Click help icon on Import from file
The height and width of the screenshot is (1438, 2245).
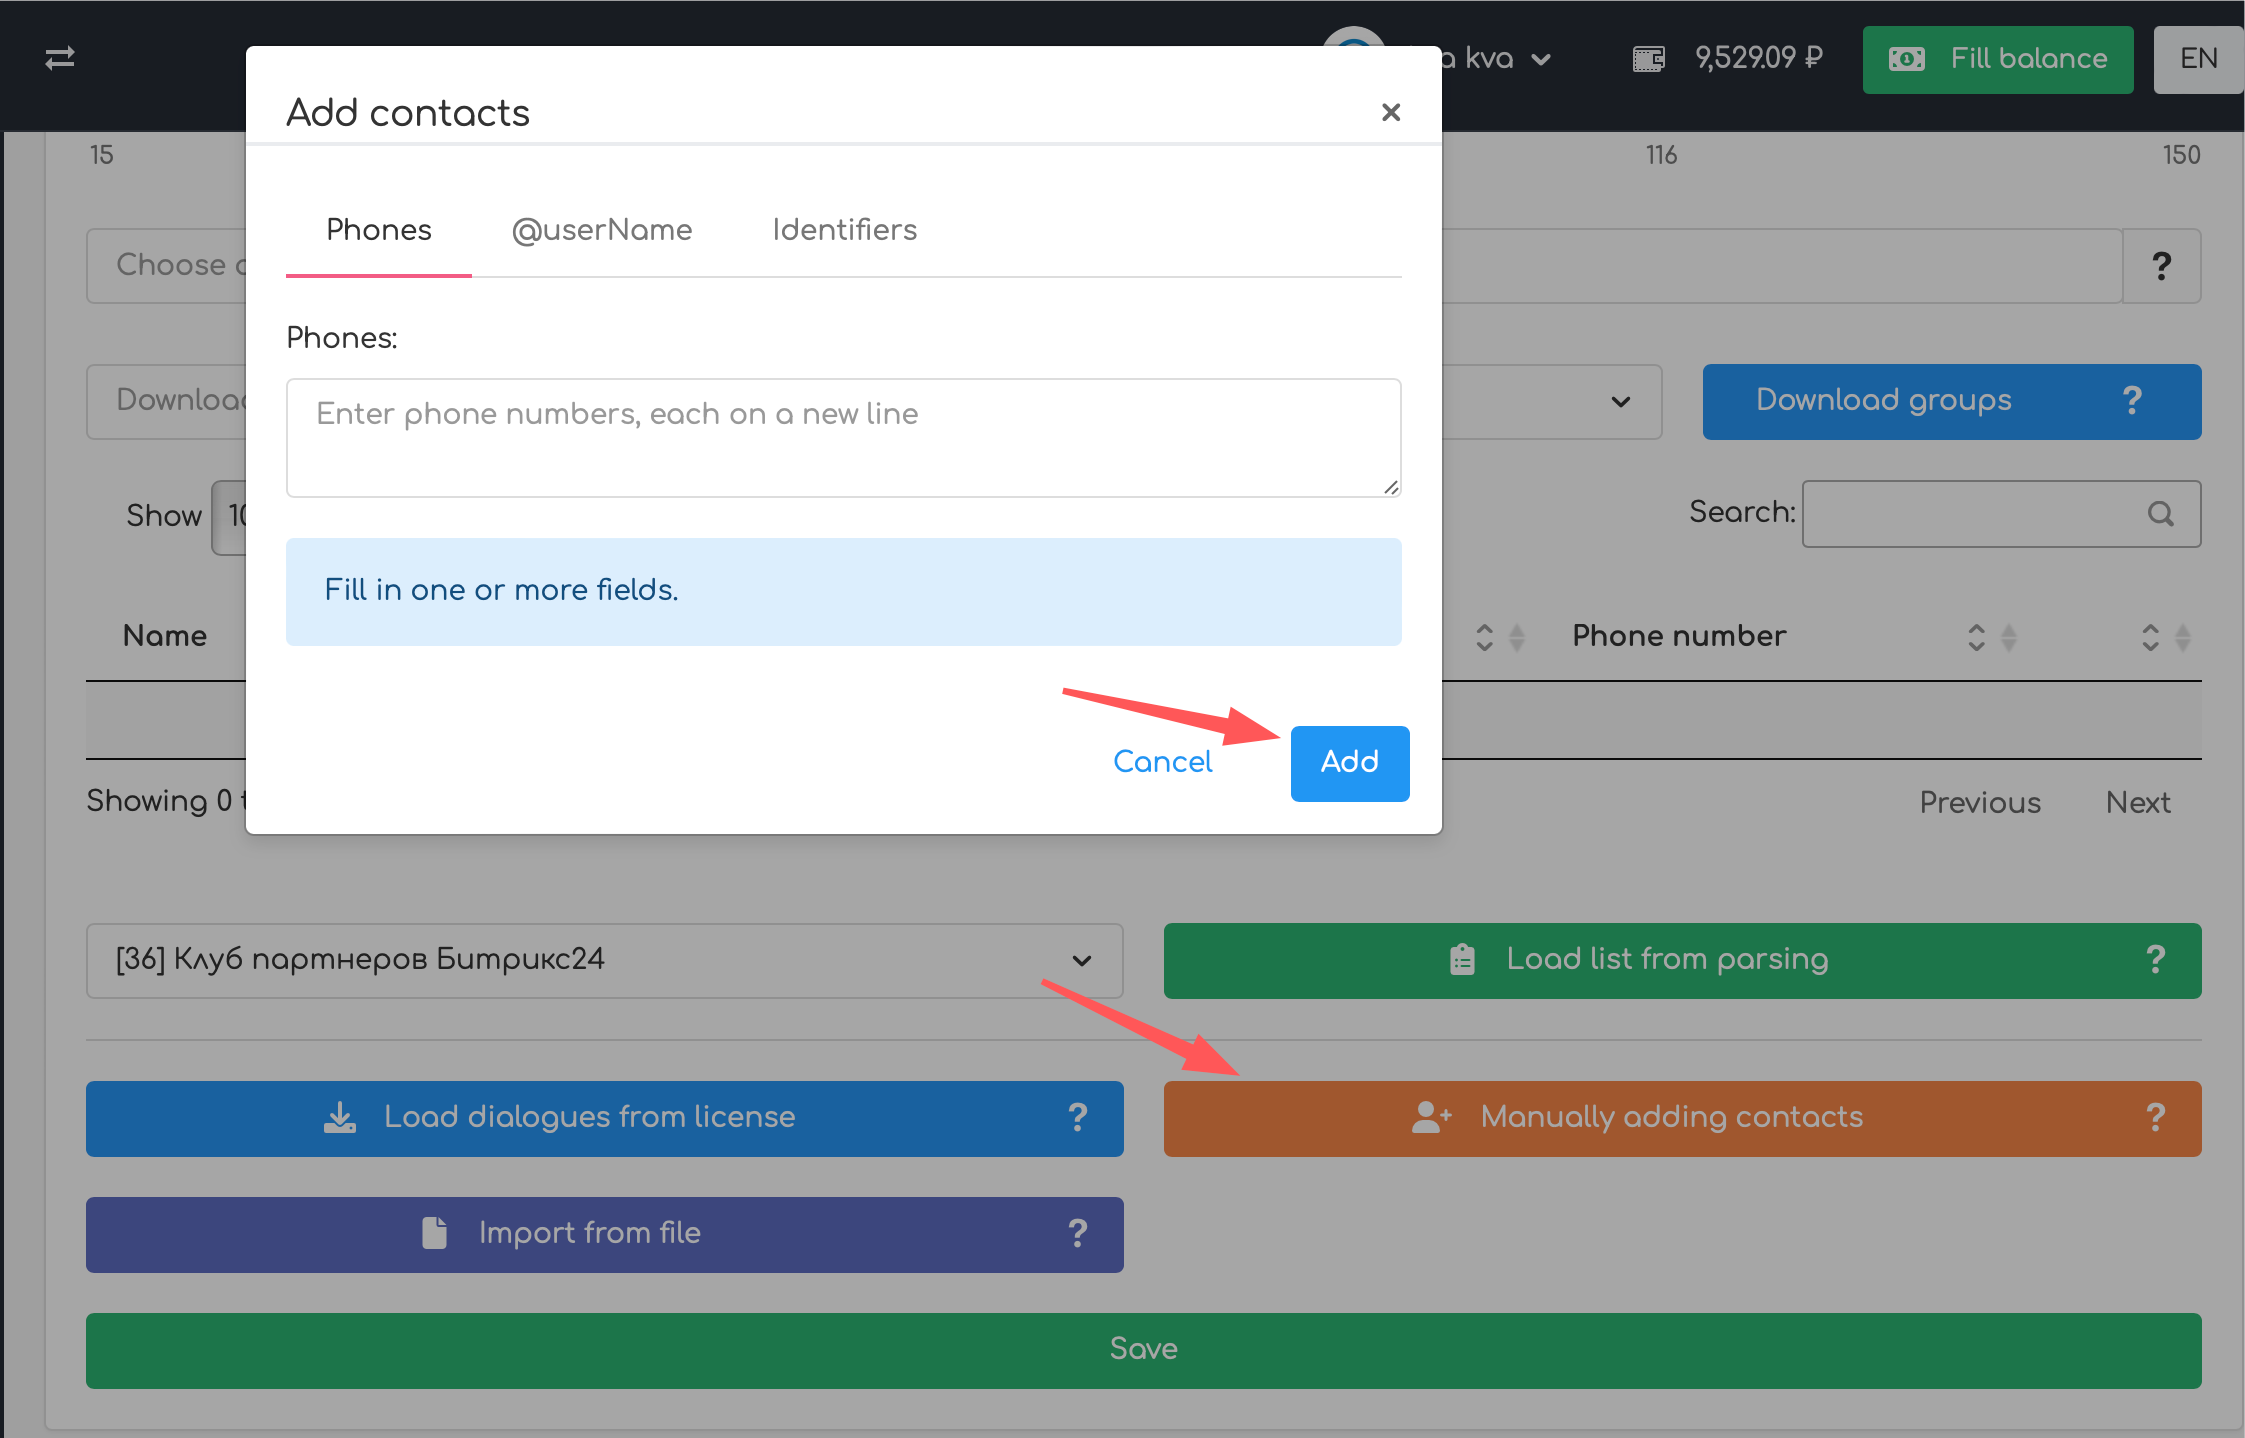coord(1077,1234)
